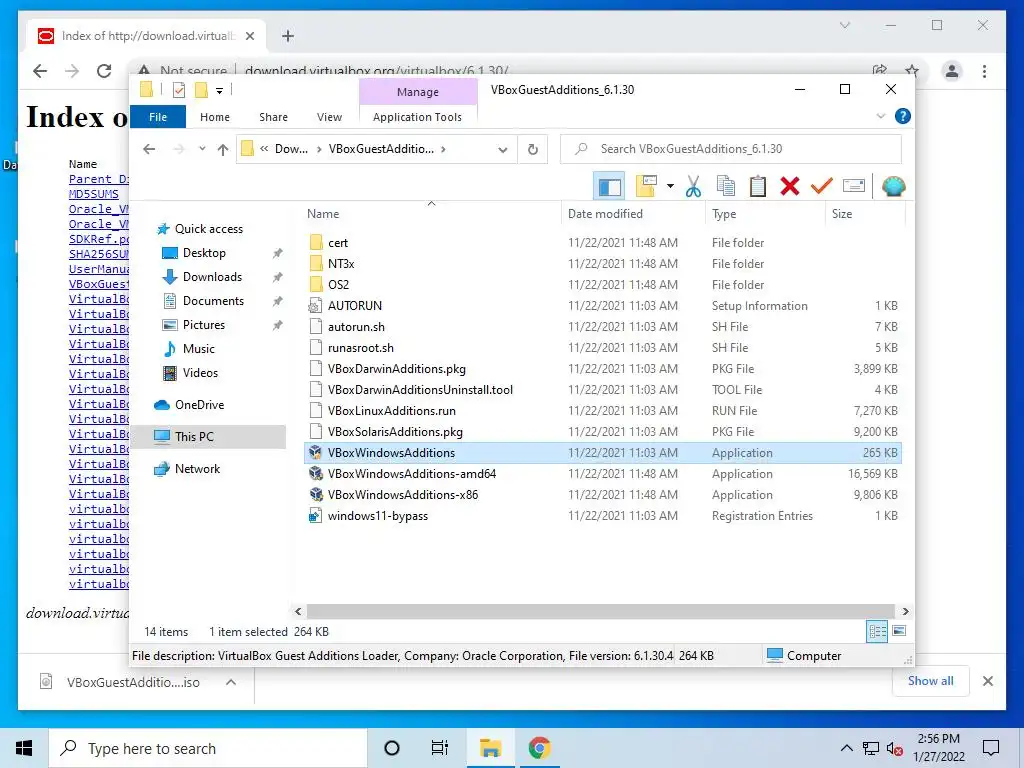This screenshot has height=768, width=1024.
Task: Click MD5SUMS link in Chrome page
Action: click(x=93, y=194)
